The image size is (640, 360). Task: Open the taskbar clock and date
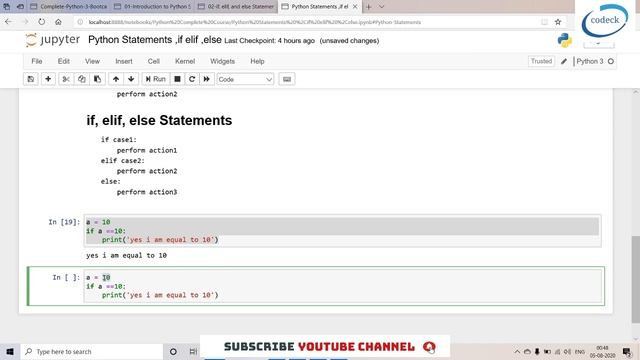click(x=602, y=351)
